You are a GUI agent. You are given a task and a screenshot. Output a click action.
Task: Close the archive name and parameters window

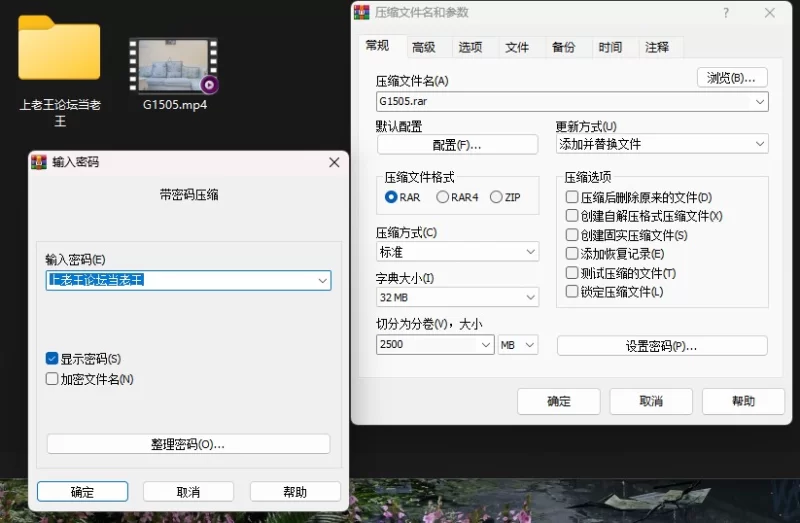pyautogui.click(x=770, y=13)
